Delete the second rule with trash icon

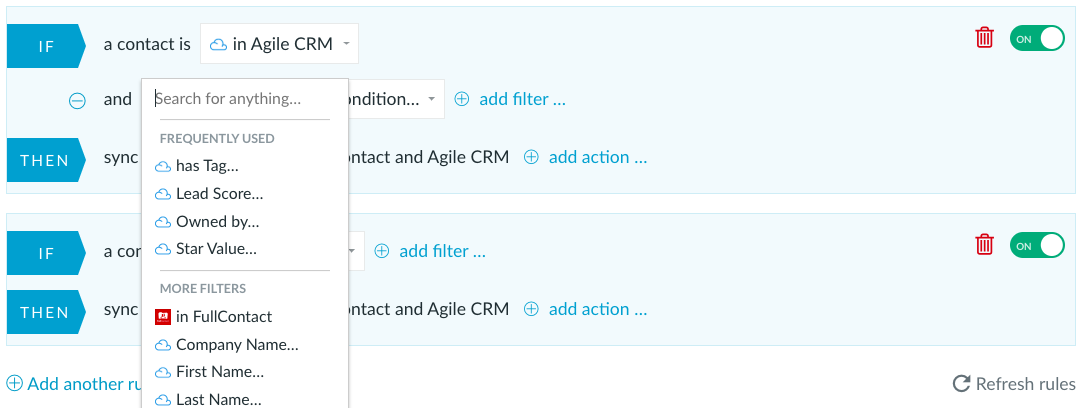pyautogui.click(x=984, y=245)
